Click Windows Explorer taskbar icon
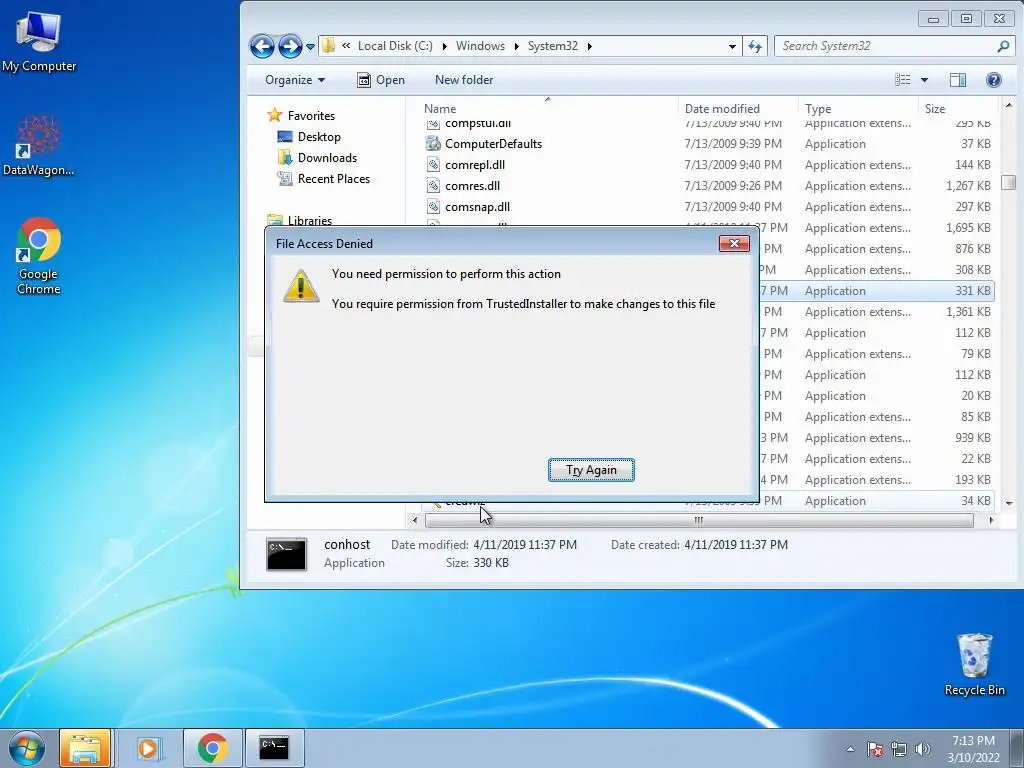This screenshot has height=768, width=1024. coord(85,748)
